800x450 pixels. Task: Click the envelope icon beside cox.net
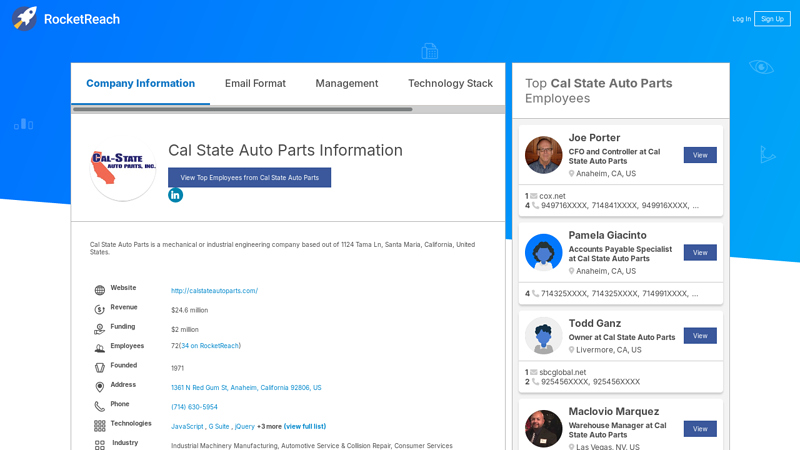(x=534, y=196)
